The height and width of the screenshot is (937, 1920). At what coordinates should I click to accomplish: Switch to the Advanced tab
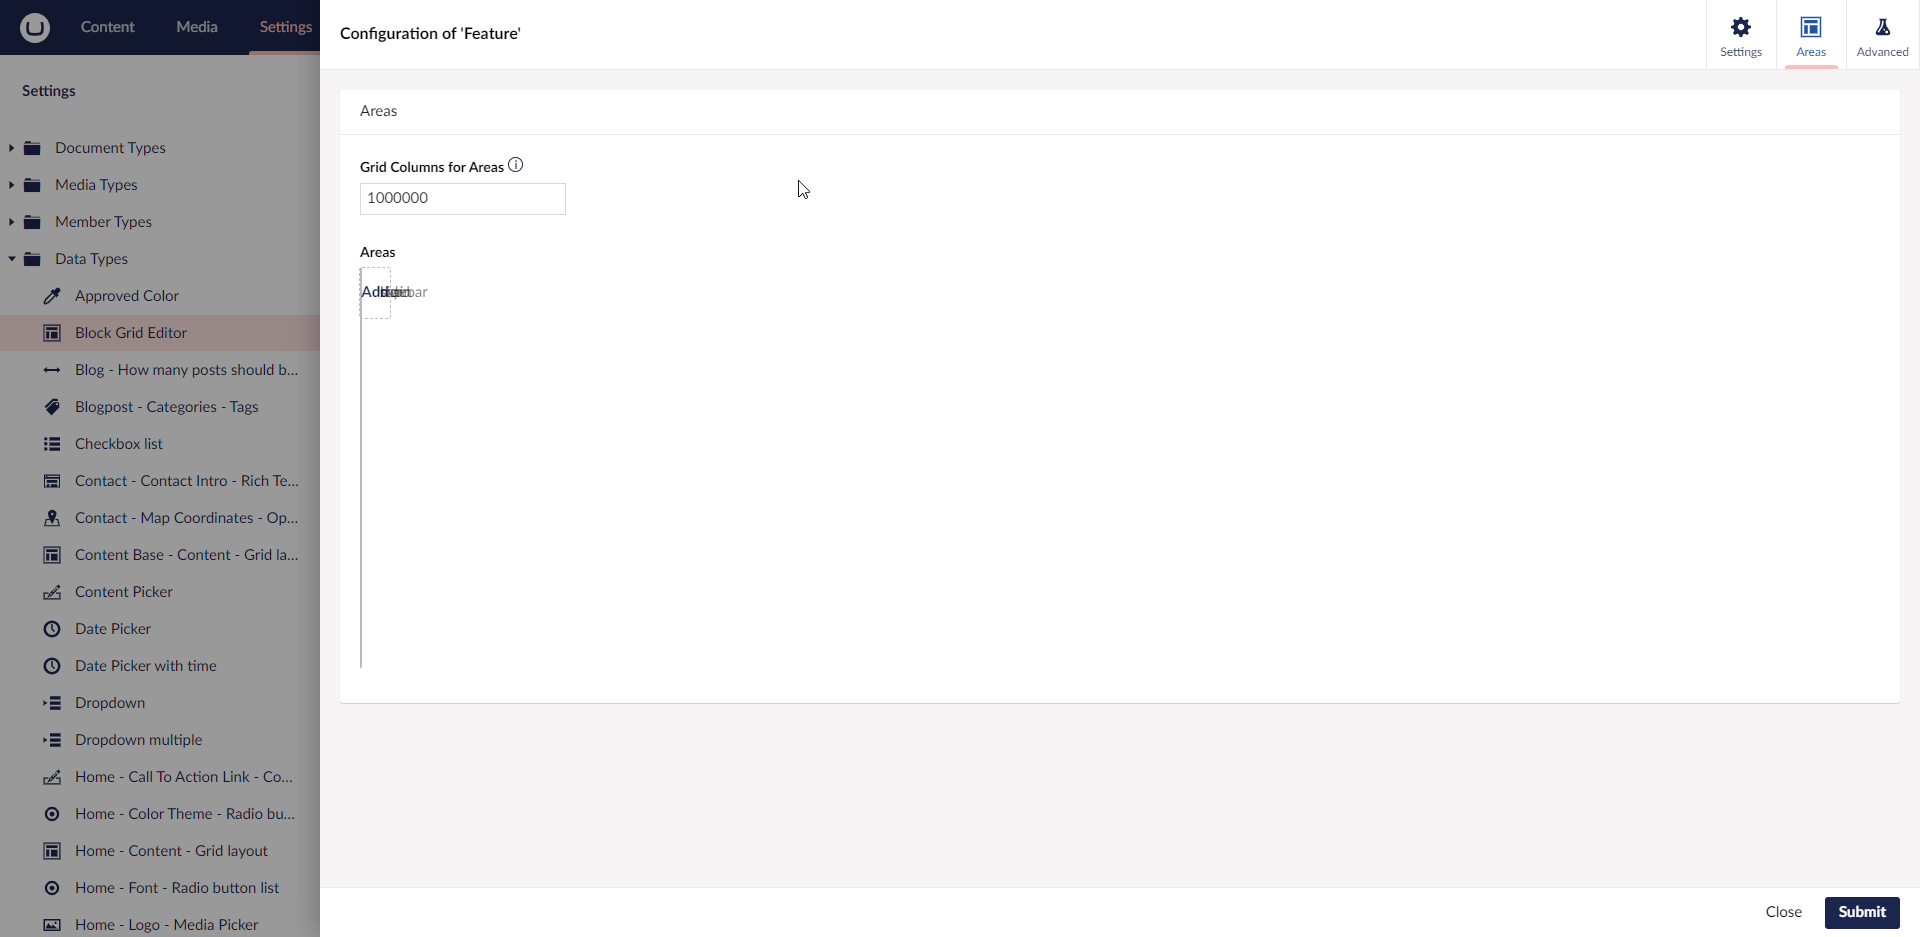(1881, 34)
